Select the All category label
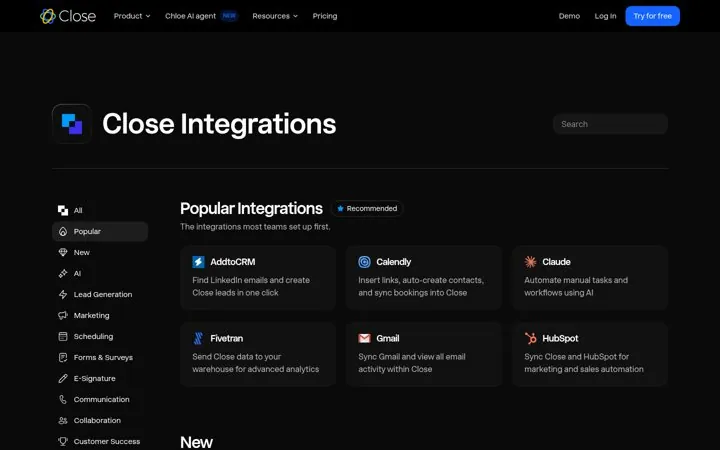The height and width of the screenshot is (450, 720). (78, 210)
